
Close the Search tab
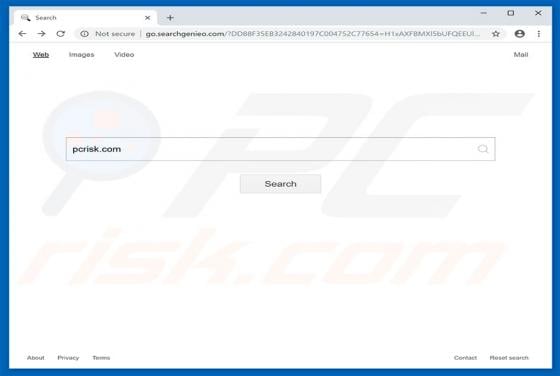[x=148, y=17]
